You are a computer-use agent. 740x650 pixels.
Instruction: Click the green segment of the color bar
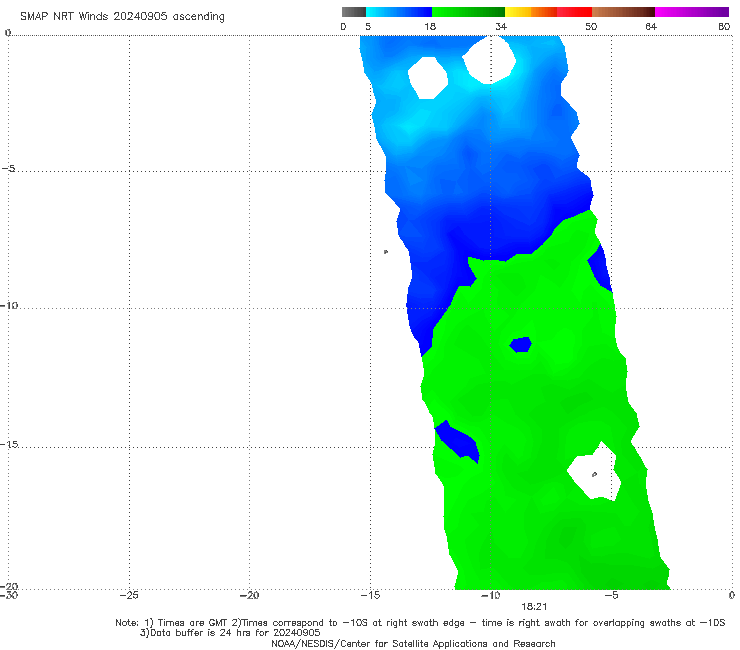pos(468,12)
